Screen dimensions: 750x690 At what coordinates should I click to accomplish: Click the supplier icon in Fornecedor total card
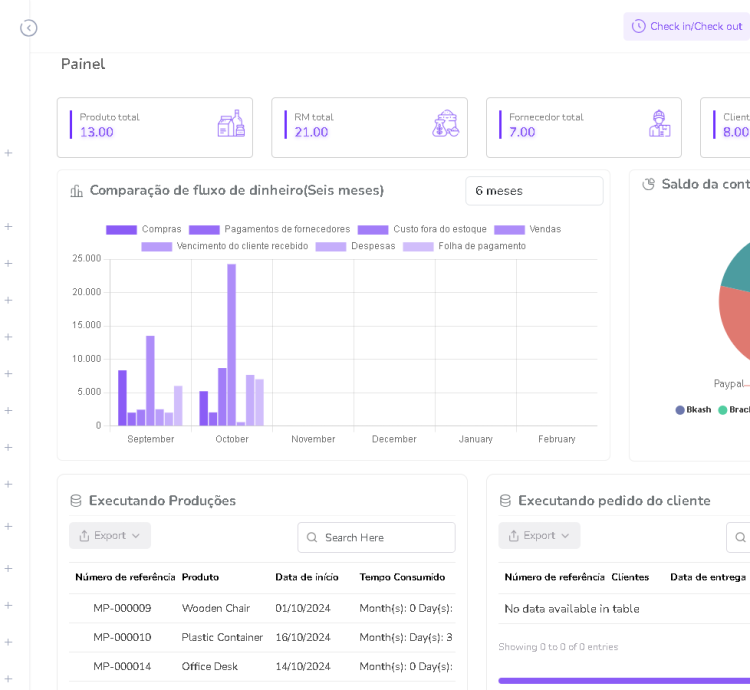coord(659,125)
